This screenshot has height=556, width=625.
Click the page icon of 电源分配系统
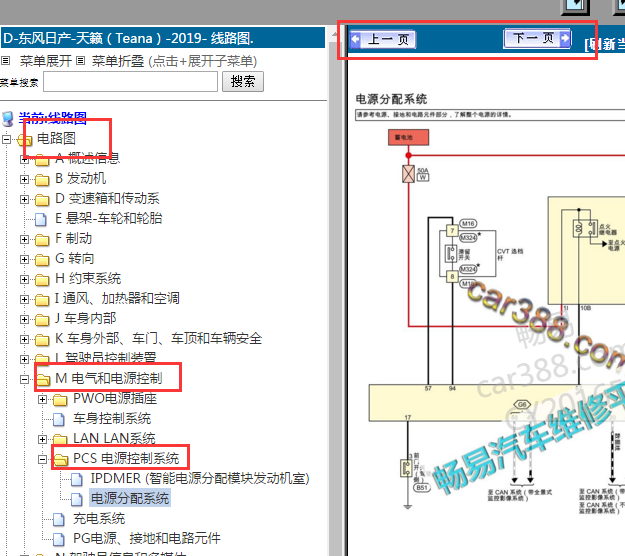tap(77, 499)
